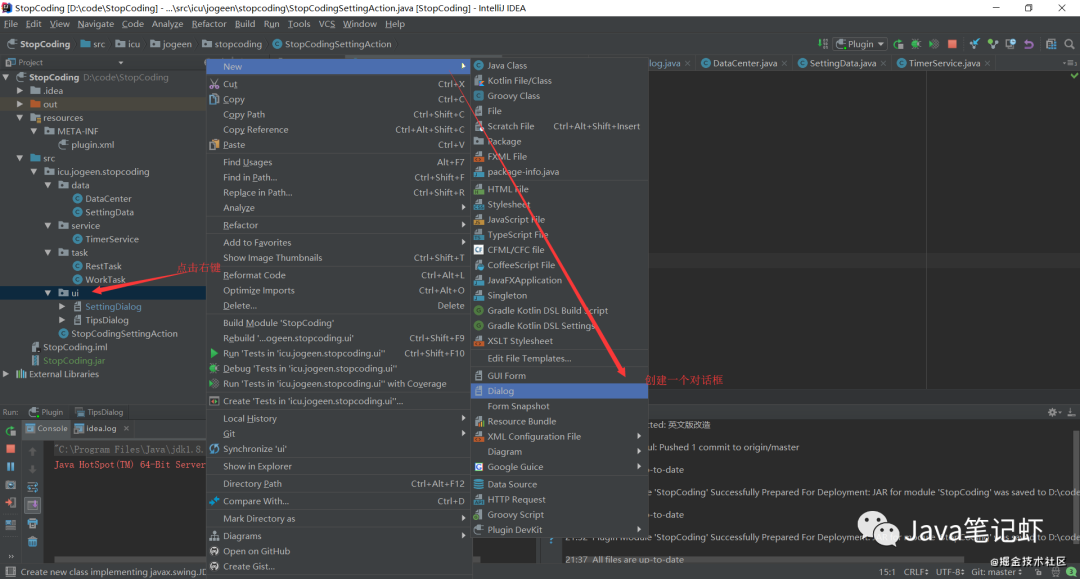Switch to DataCenter.java editor tab

[745, 63]
